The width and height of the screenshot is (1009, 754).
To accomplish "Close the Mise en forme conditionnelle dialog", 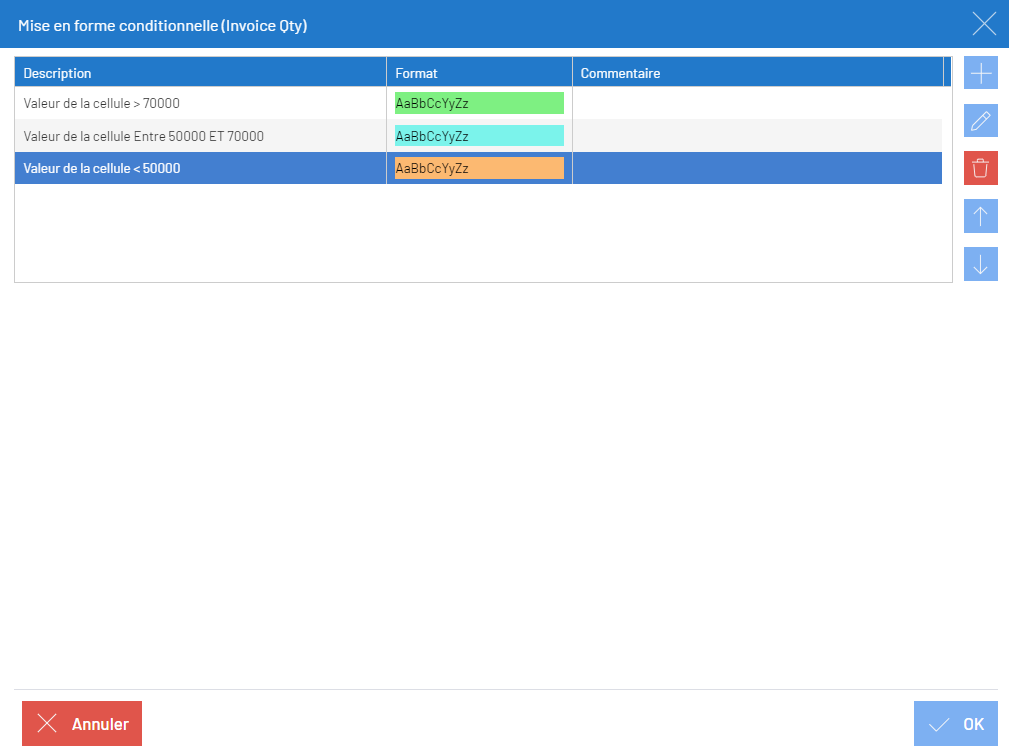I will click(984, 24).
